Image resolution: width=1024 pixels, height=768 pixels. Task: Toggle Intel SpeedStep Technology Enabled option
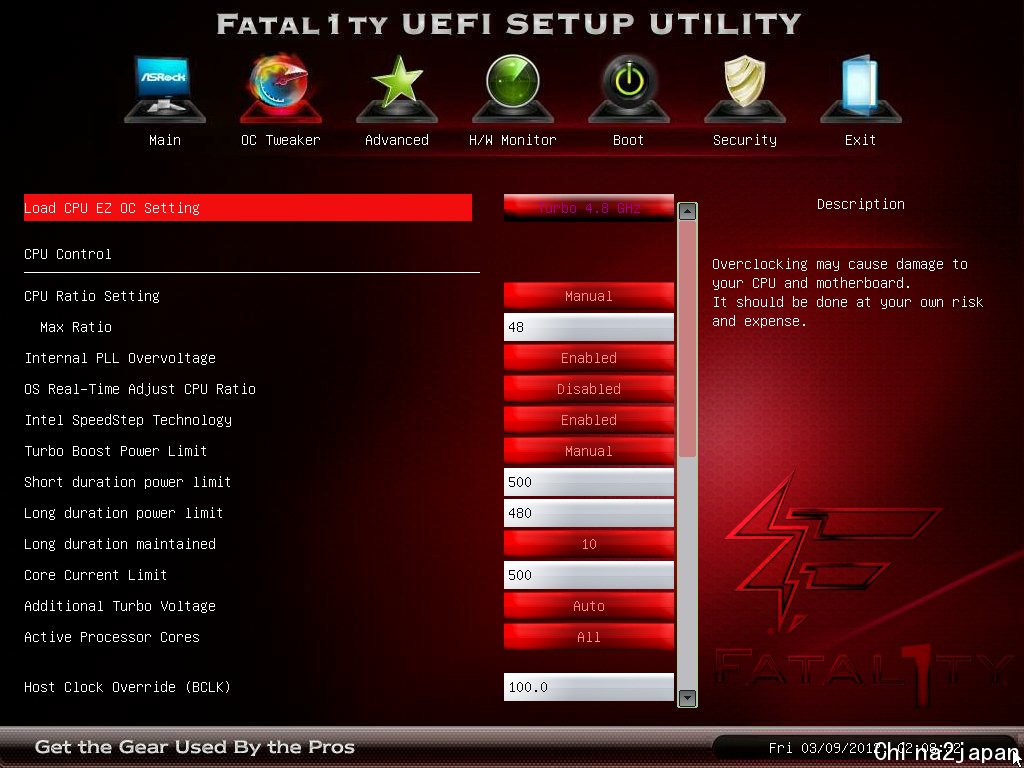[x=588, y=420]
